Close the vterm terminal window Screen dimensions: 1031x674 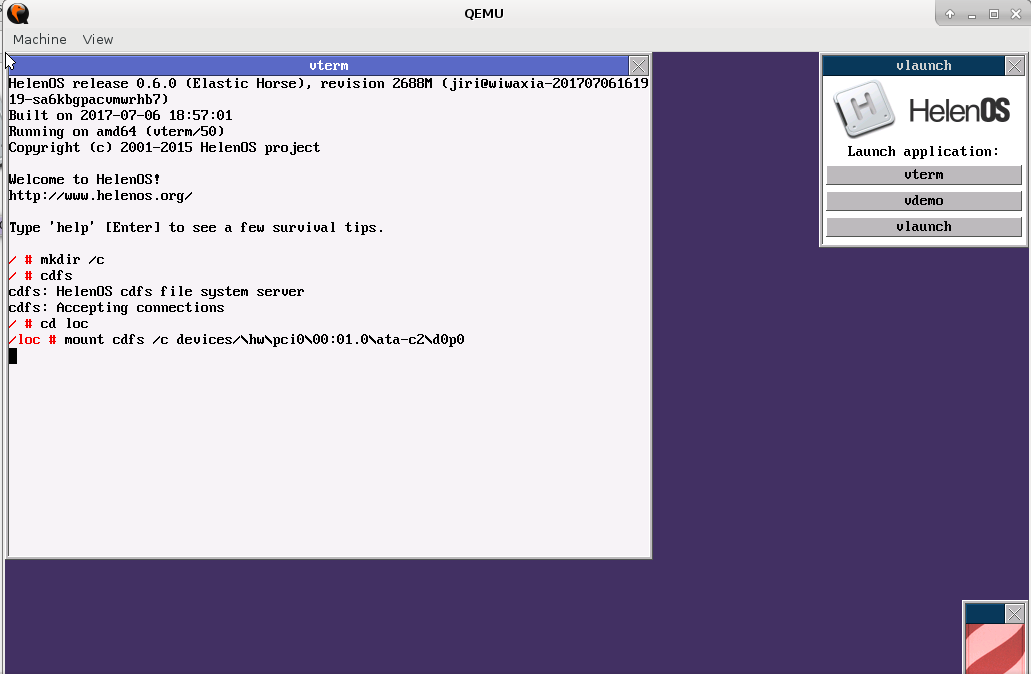pos(638,66)
